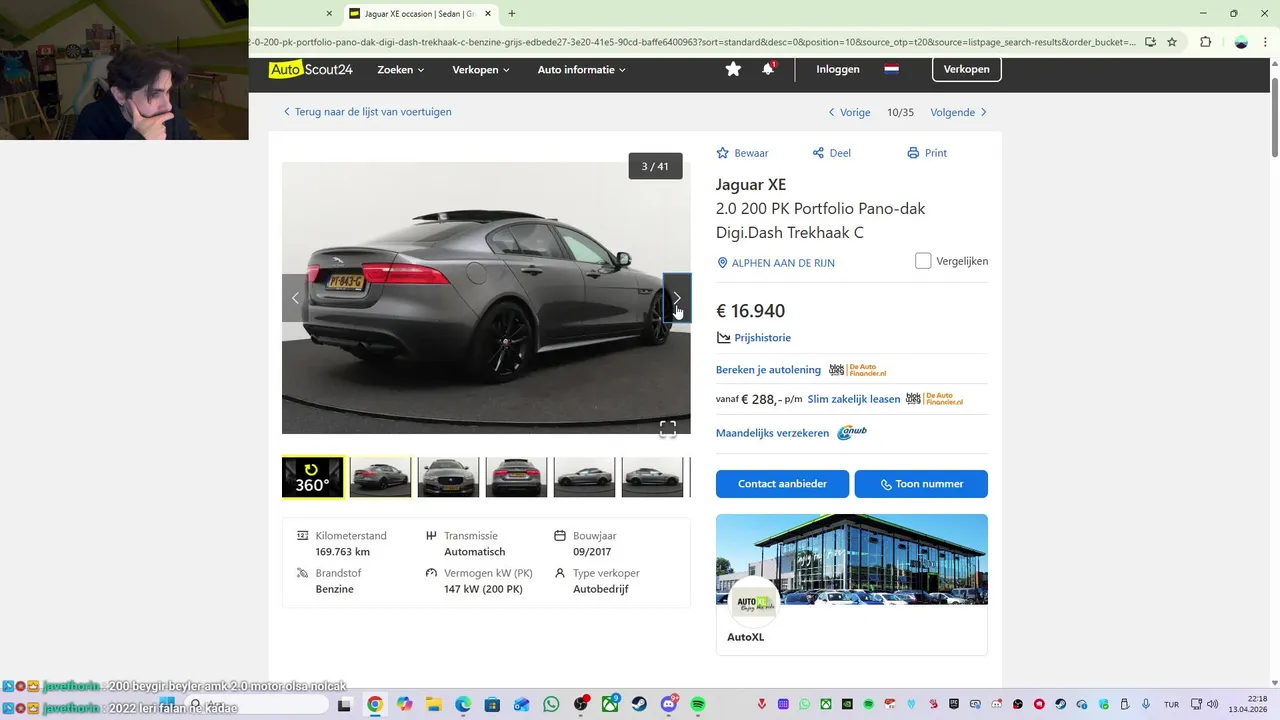Image resolution: width=1280 pixels, height=720 pixels.
Task: Open Slim zakelijk leasen link
Action: [x=854, y=399]
